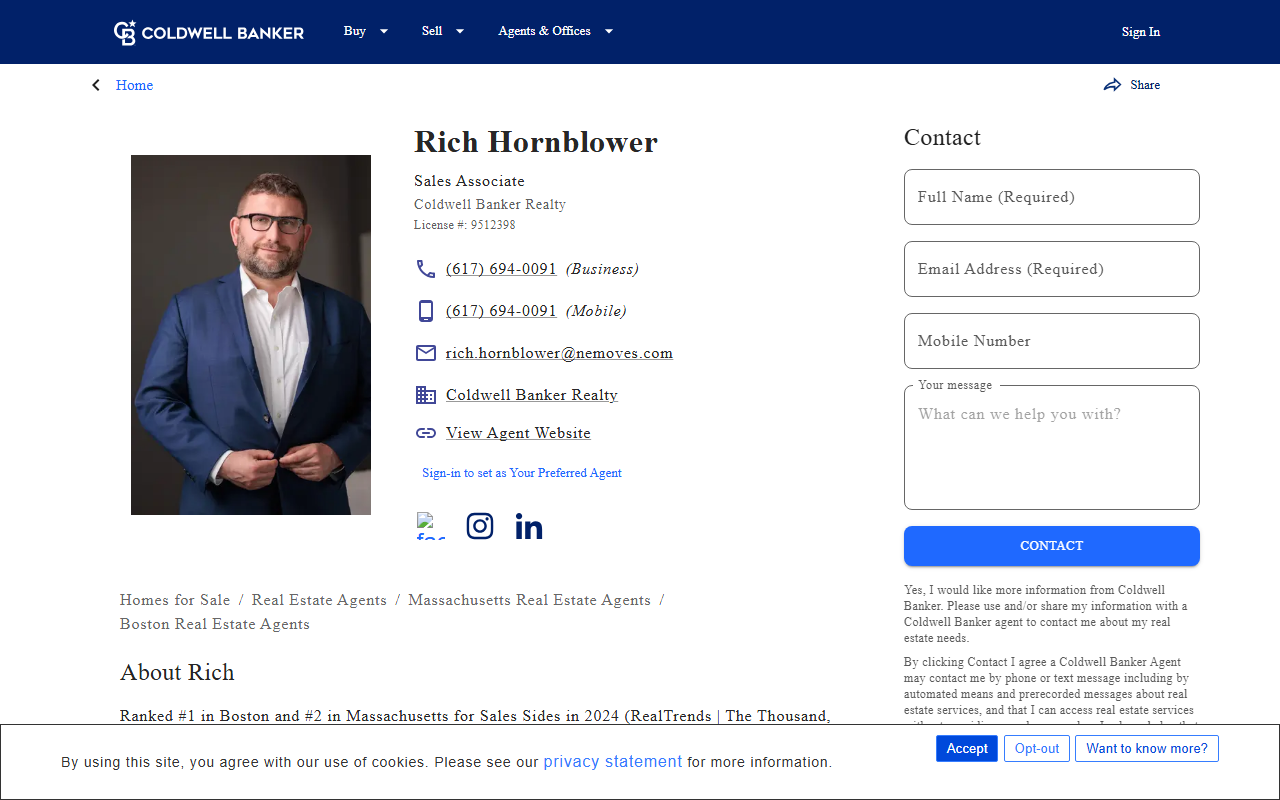
Task: Open View Agent Website link
Action: [518, 433]
